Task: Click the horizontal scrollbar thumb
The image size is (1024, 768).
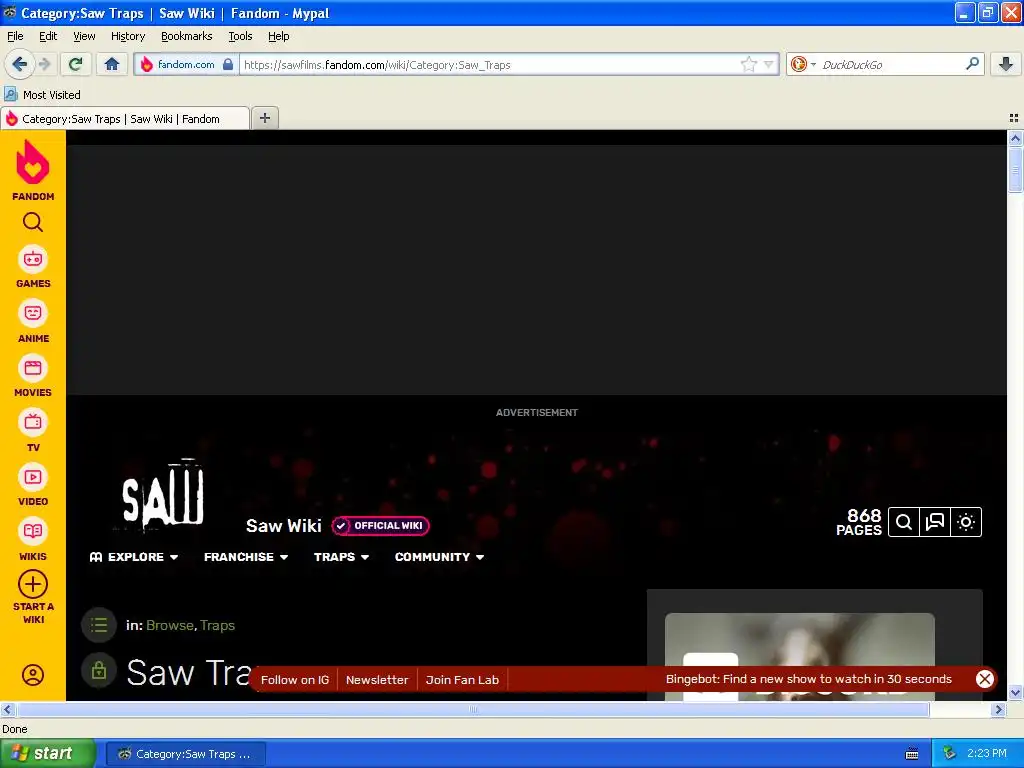Action: tap(473, 709)
